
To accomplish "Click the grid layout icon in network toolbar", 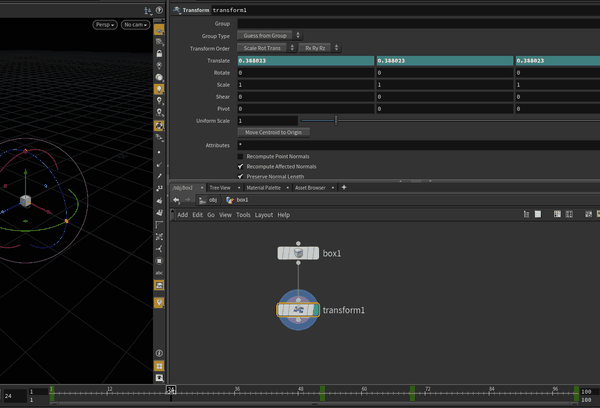I will 569,214.
